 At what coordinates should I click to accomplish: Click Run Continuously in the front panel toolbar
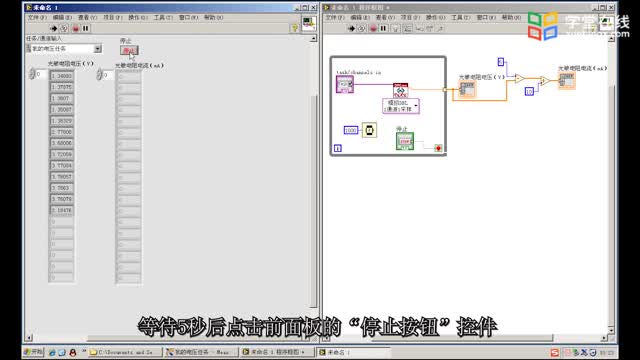(x=64, y=29)
